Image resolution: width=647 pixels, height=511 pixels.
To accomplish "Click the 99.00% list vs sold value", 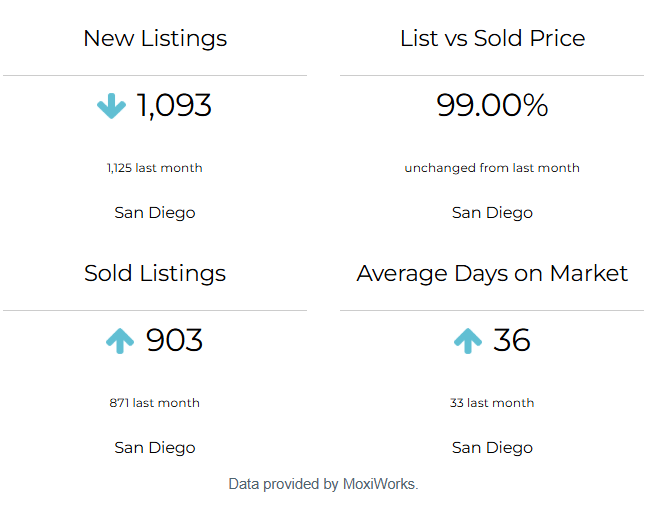I will click(x=492, y=106).
